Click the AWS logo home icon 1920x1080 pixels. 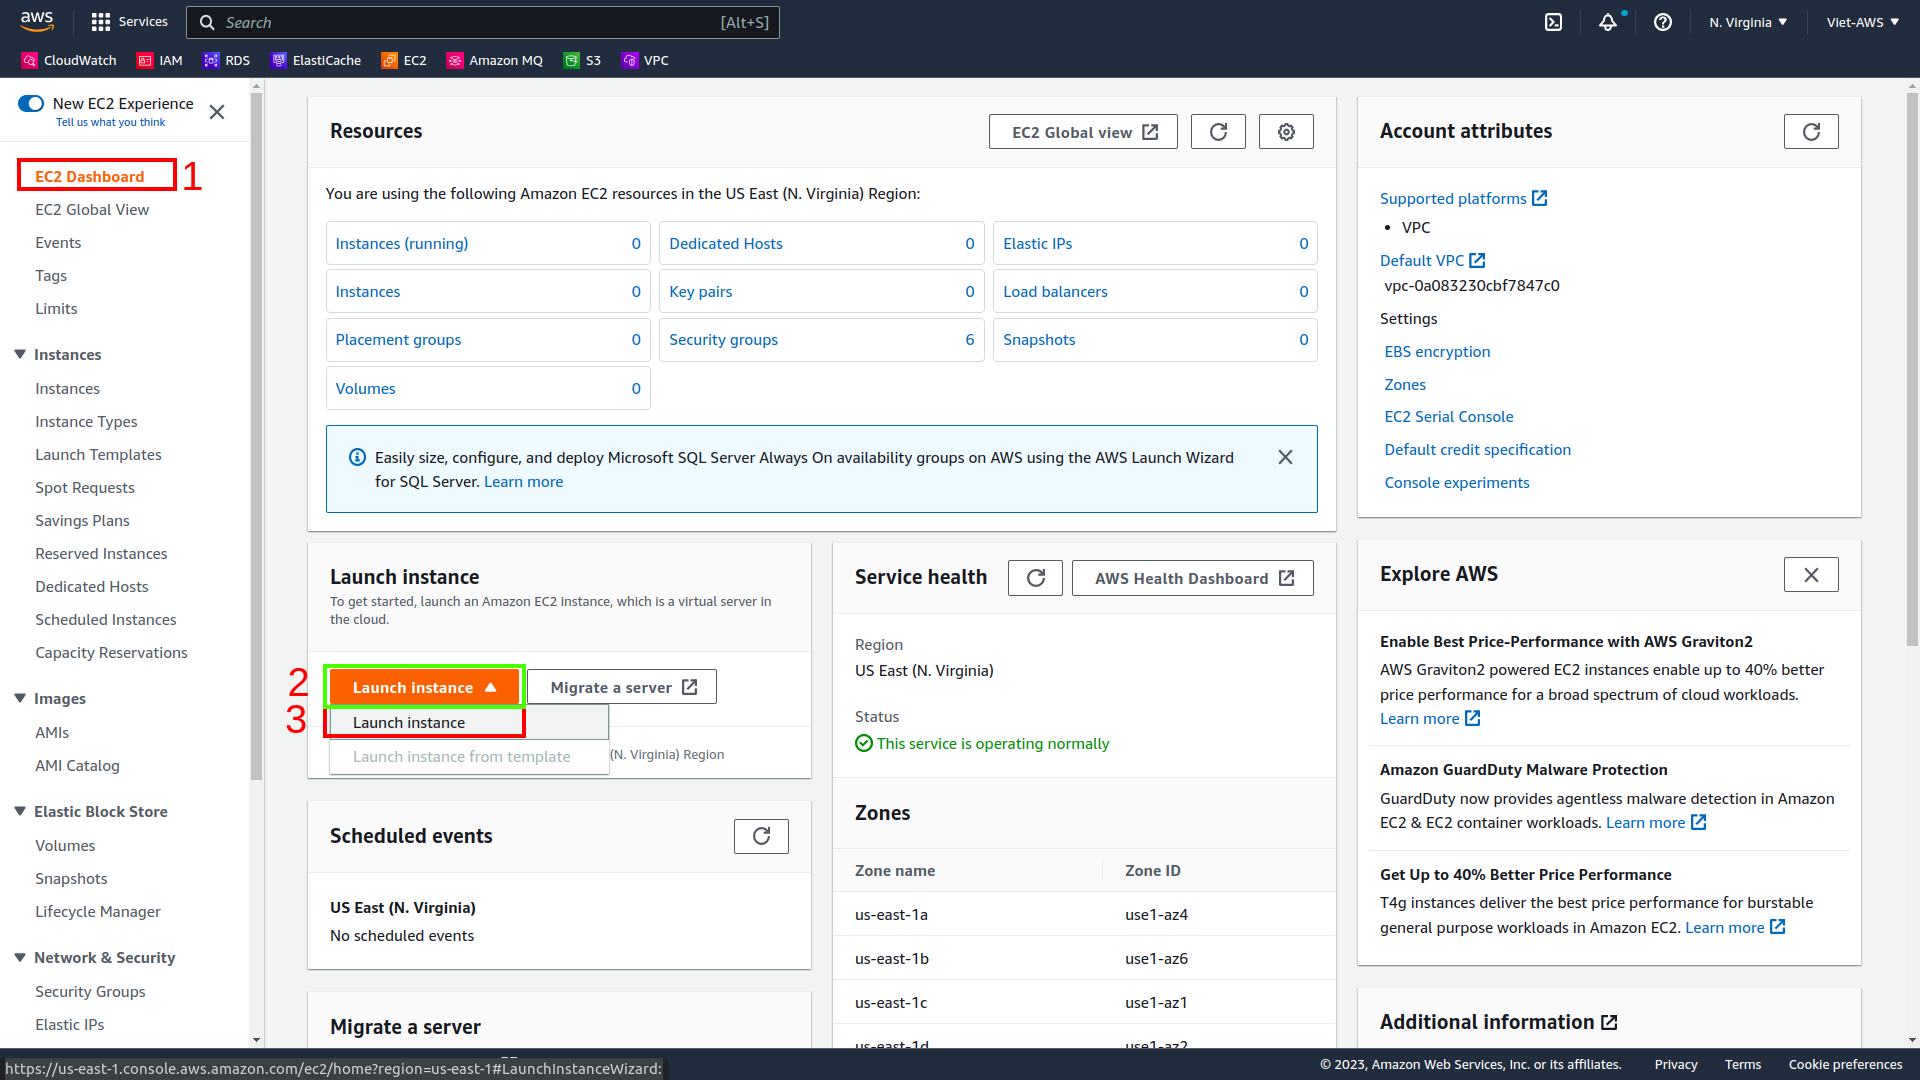click(x=37, y=21)
